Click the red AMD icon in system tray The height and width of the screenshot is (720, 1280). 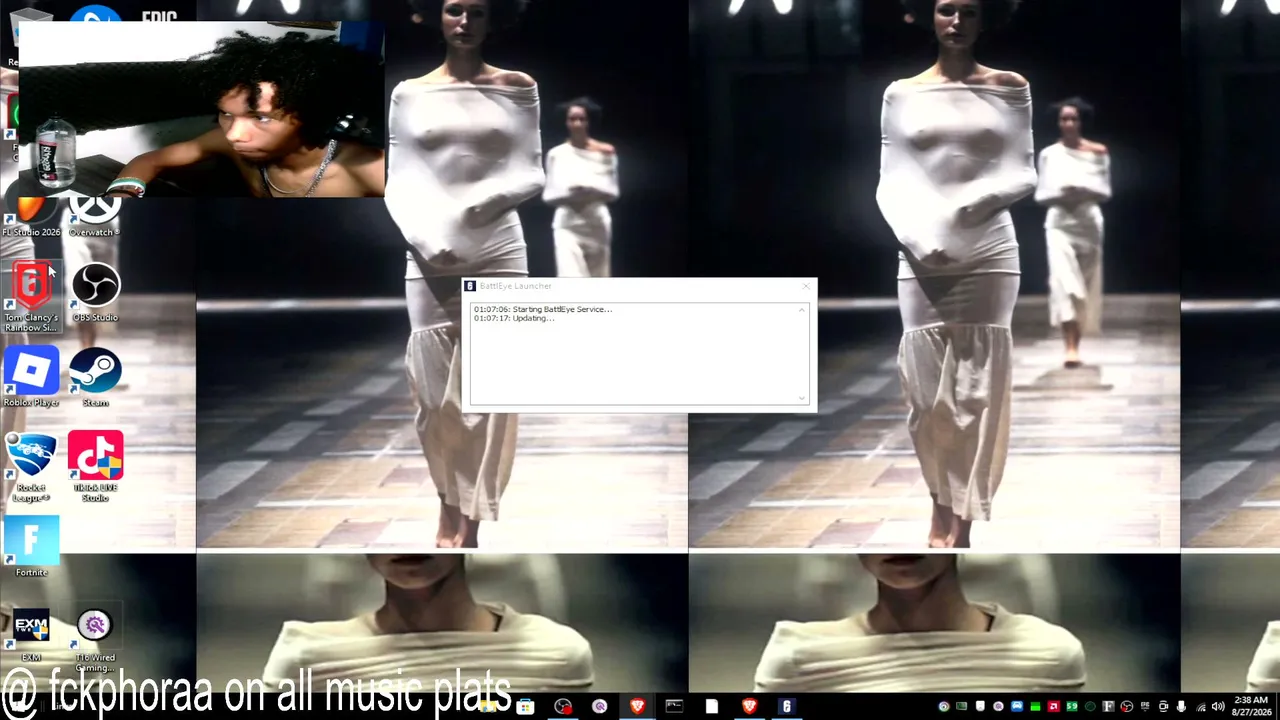click(x=1053, y=707)
